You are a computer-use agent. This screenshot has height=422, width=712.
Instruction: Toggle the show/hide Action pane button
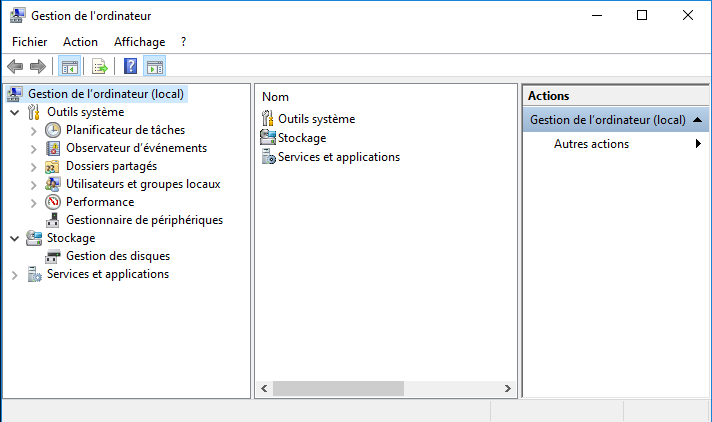[x=154, y=67]
